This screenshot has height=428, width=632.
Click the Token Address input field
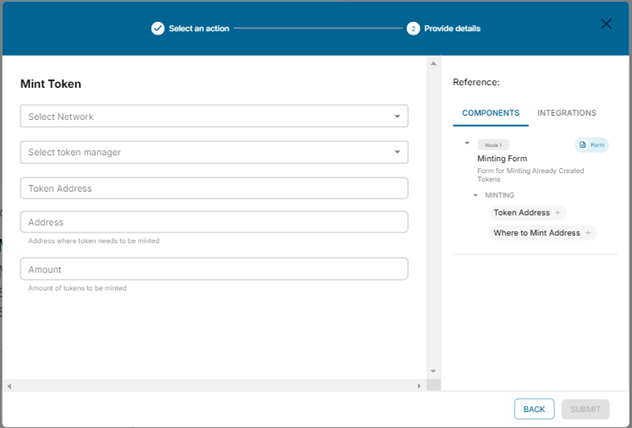coord(214,188)
